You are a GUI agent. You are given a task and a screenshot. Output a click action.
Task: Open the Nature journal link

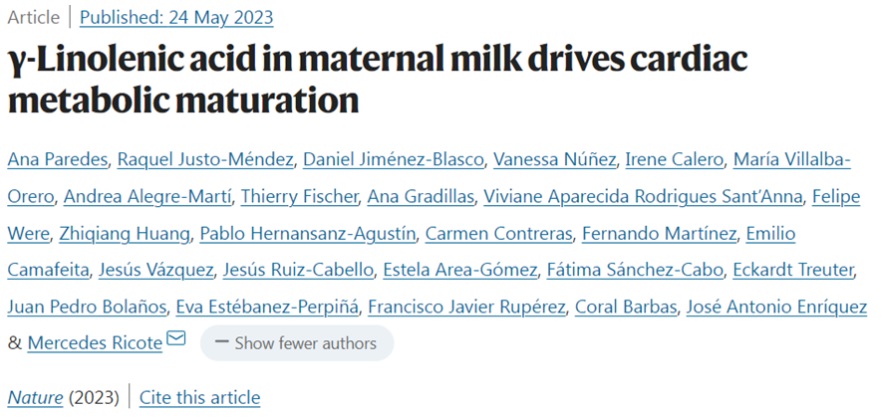[x=35, y=397]
